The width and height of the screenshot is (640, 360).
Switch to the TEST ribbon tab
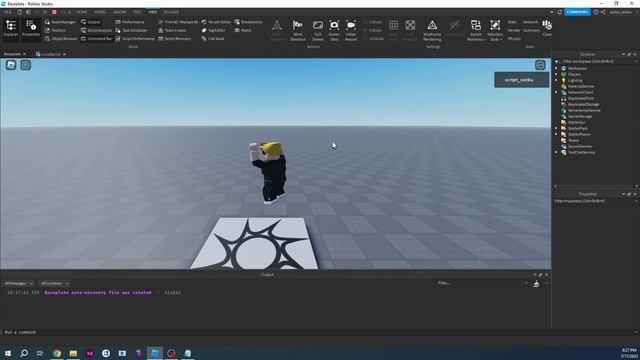click(138, 12)
